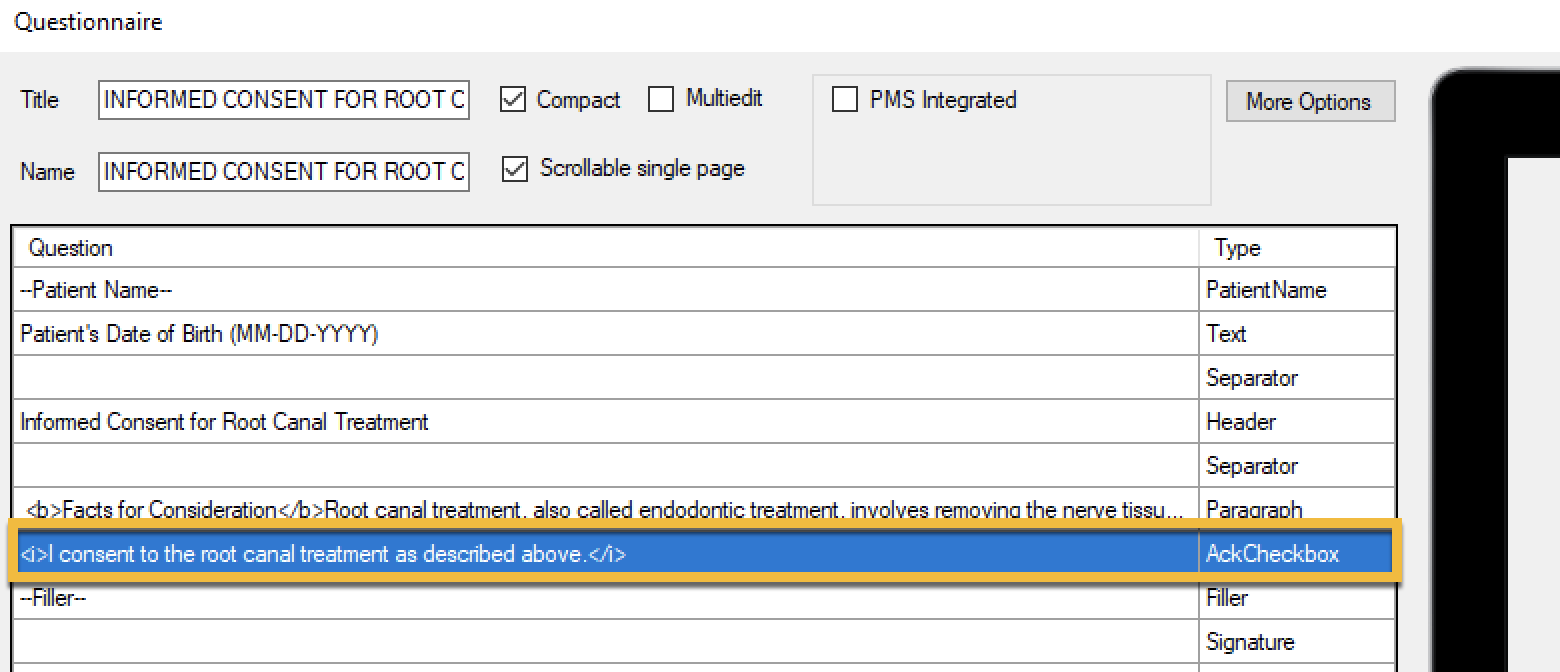Viewport: 1560px width, 672px height.
Task: Select the I consent to root canal row
Action: tap(705, 553)
